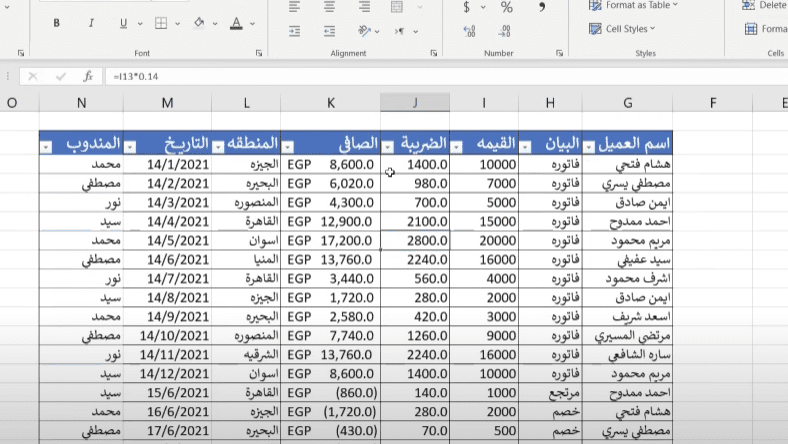
Task: Open filter dropdown for التاريخ column
Action: pos(130,147)
